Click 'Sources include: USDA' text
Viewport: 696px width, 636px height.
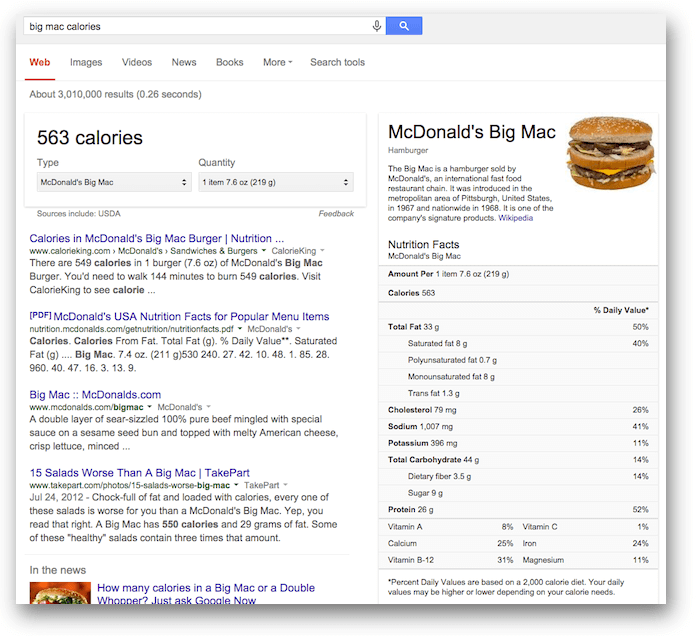pyautogui.click(x=79, y=213)
